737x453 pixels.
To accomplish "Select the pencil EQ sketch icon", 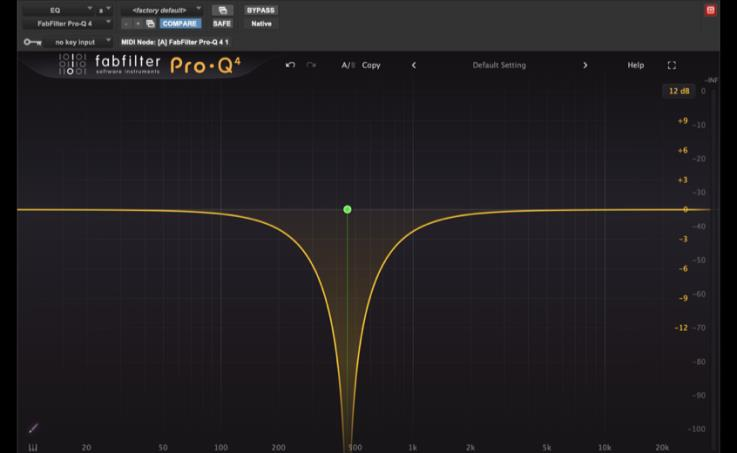I will point(33,428).
